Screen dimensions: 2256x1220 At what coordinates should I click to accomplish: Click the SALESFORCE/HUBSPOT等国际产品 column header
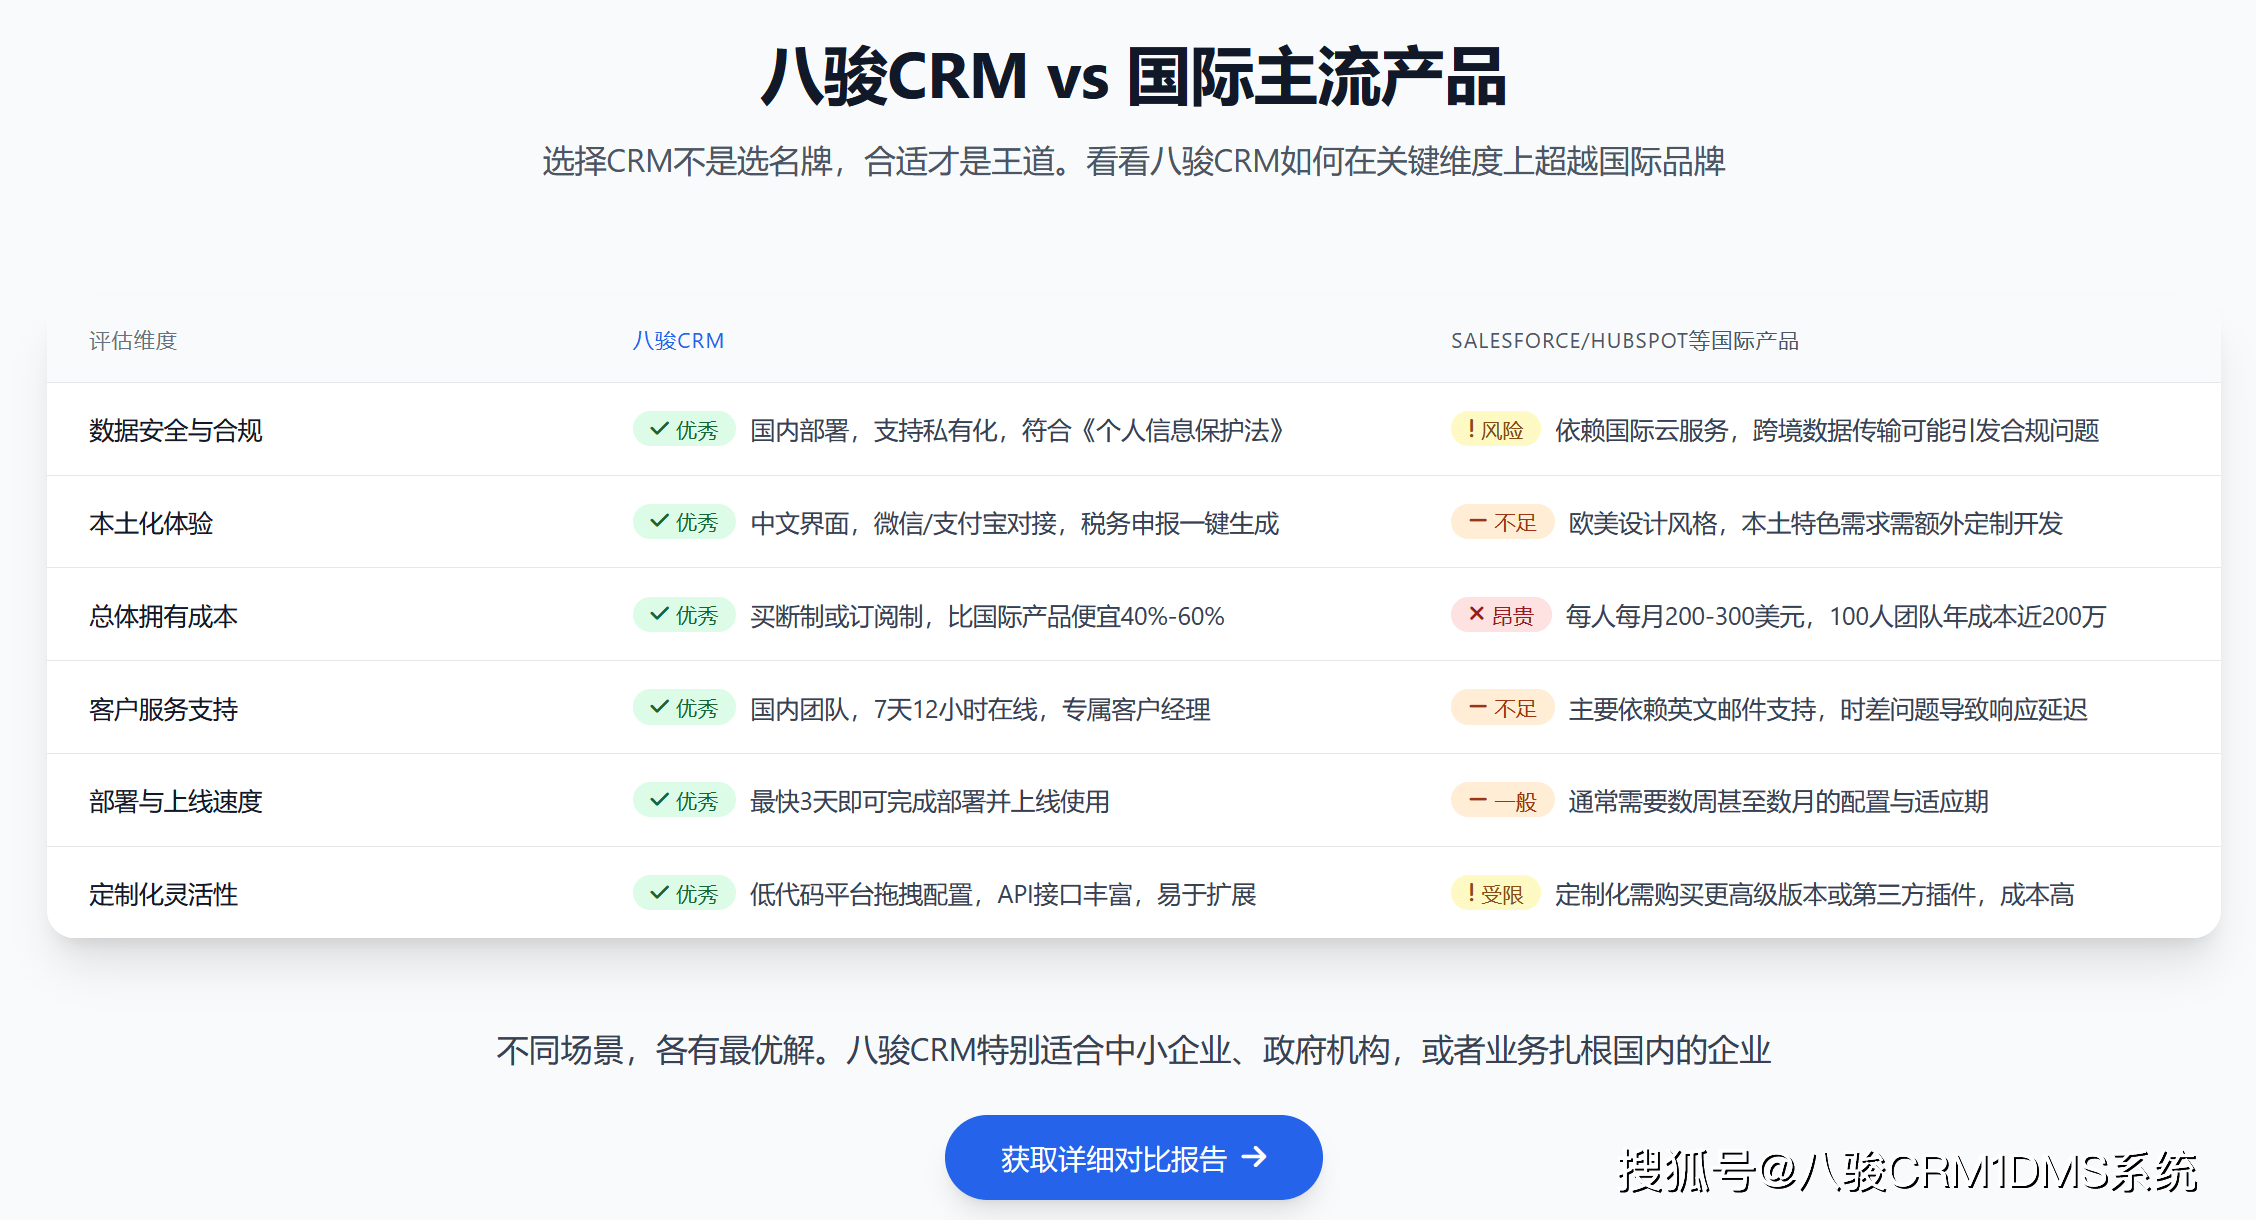(x=1624, y=341)
